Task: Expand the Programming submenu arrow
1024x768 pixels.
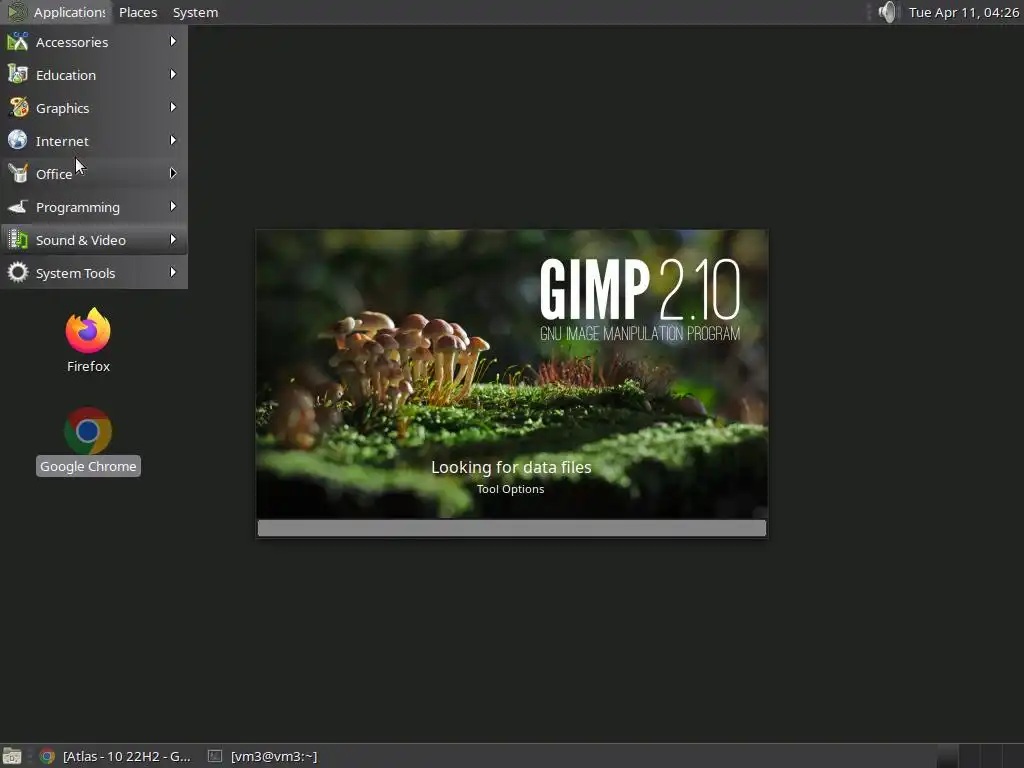Action: [x=173, y=206]
